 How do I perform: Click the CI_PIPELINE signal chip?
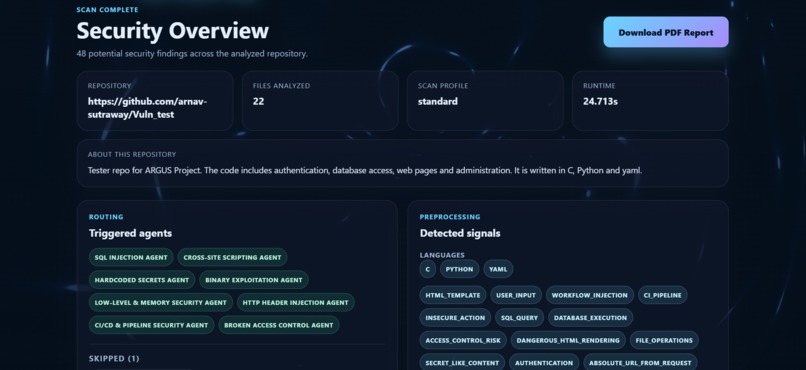point(663,295)
